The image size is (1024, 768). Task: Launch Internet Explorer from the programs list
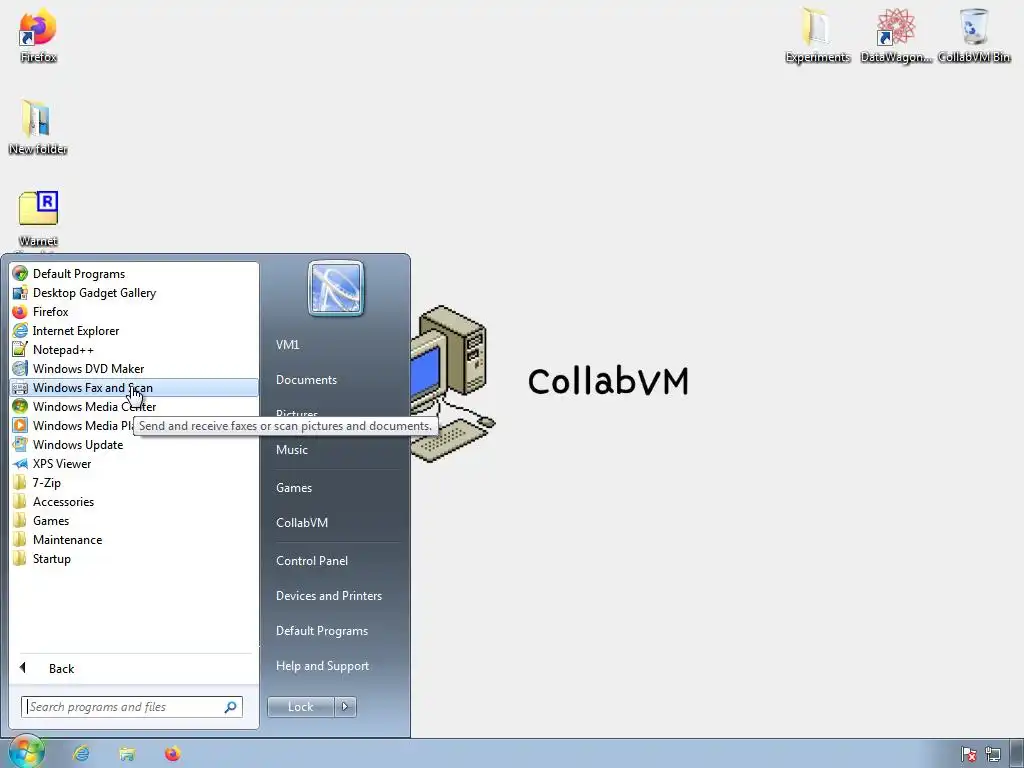(x=134, y=330)
